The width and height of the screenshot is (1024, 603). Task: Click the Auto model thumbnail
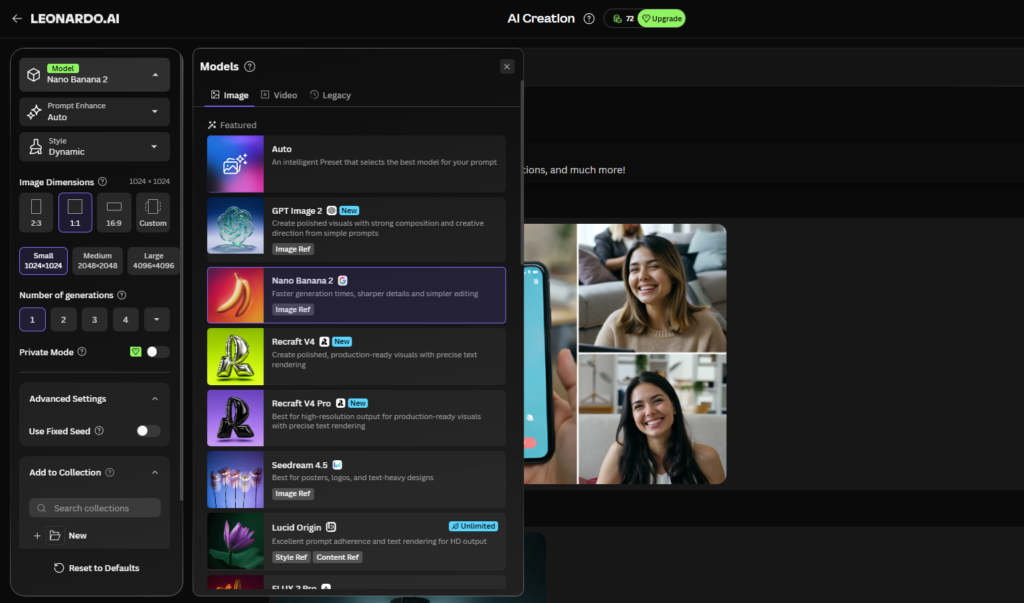(235, 164)
